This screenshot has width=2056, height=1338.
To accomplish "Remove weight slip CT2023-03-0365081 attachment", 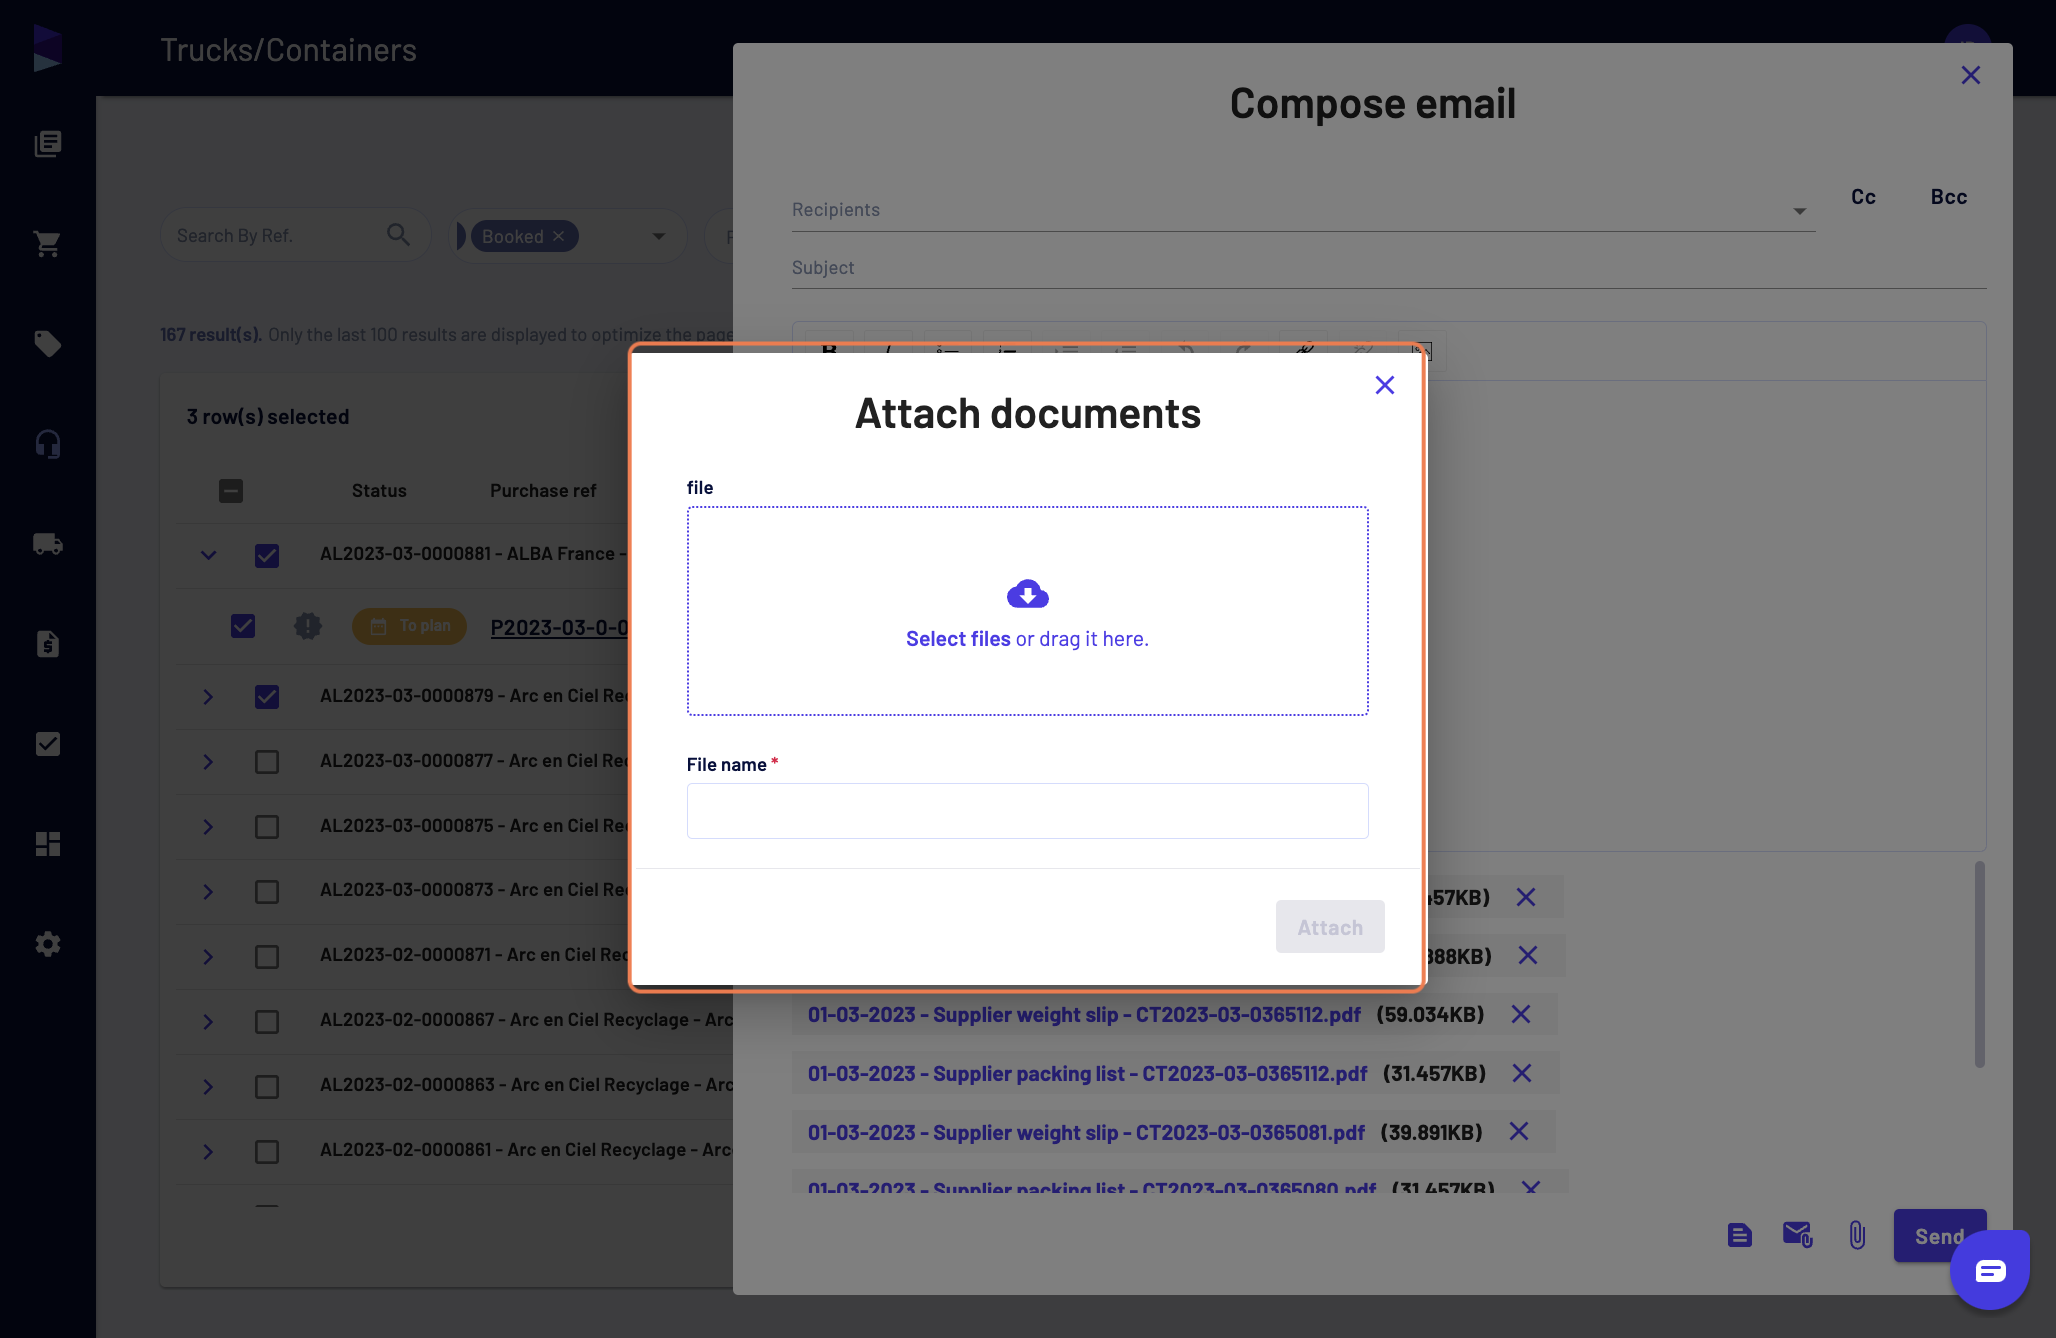I will (1519, 1131).
